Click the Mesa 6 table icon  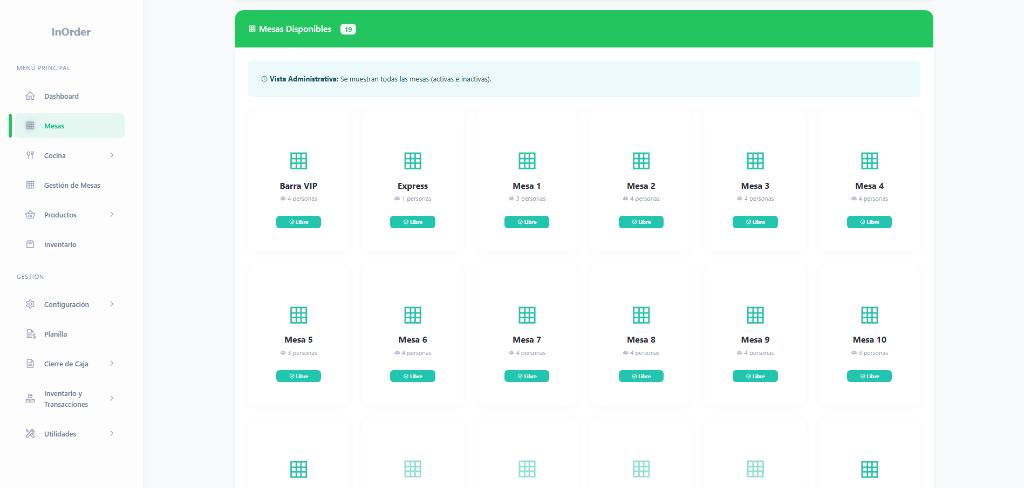(413, 315)
